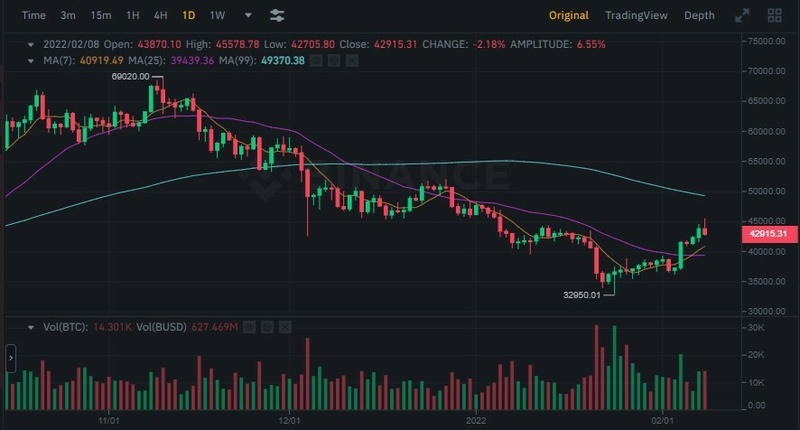
Task: Open Vol(BTC) indicator settings gear
Action: 267,327
